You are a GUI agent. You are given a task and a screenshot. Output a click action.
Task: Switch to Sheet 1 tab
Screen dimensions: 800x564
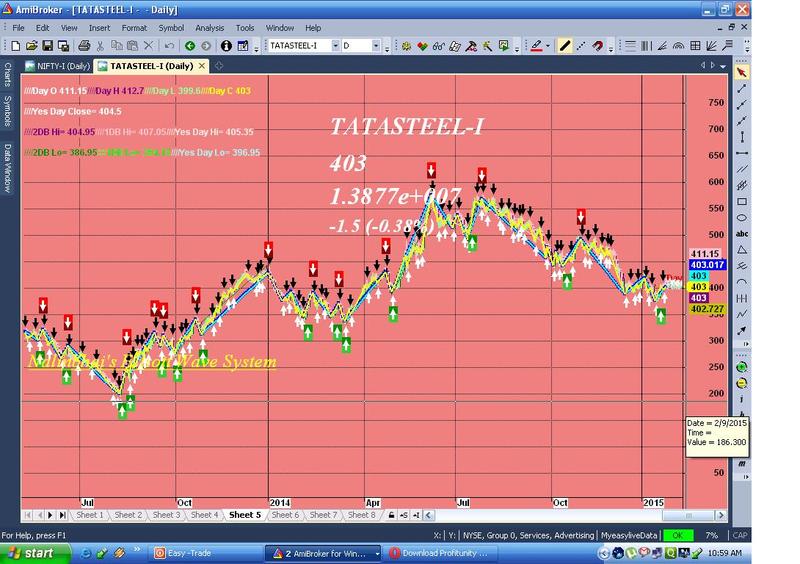pyautogui.click(x=90, y=515)
